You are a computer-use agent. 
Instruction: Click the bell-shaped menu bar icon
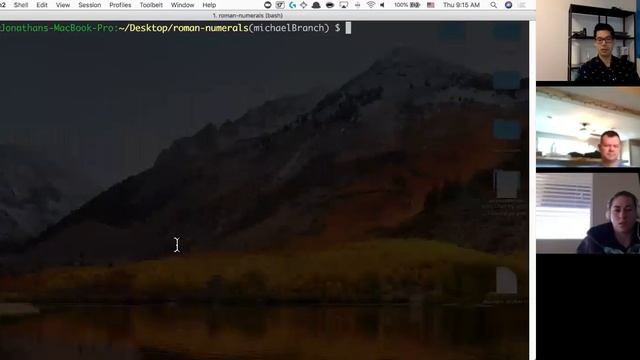pyautogui.click(x=316, y=5)
